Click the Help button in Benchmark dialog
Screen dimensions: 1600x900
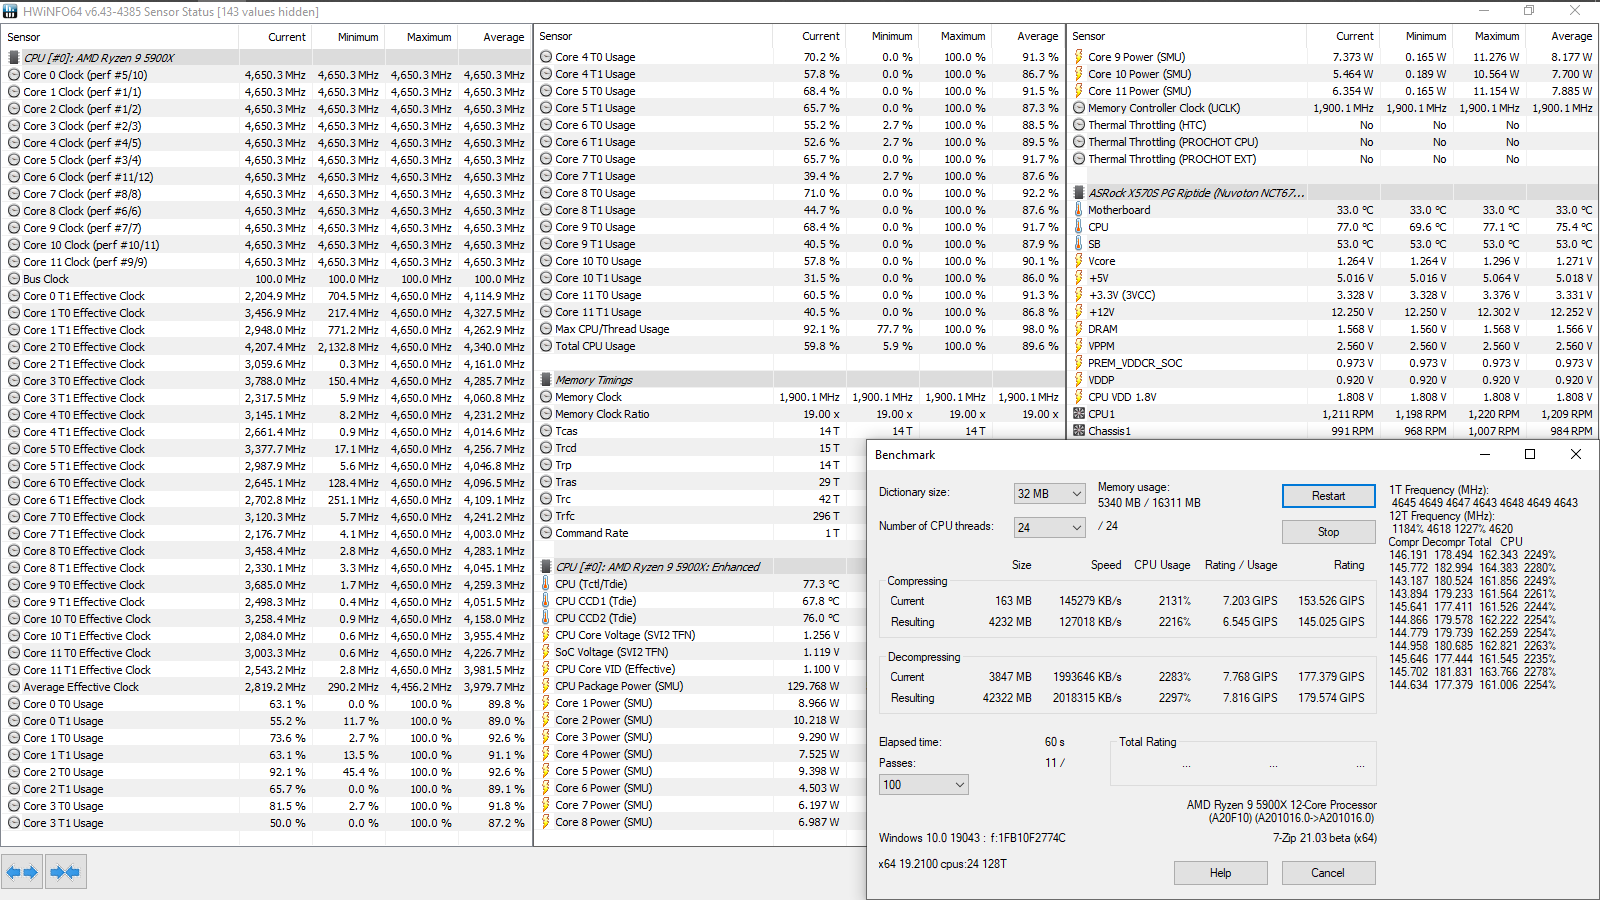(1220, 873)
